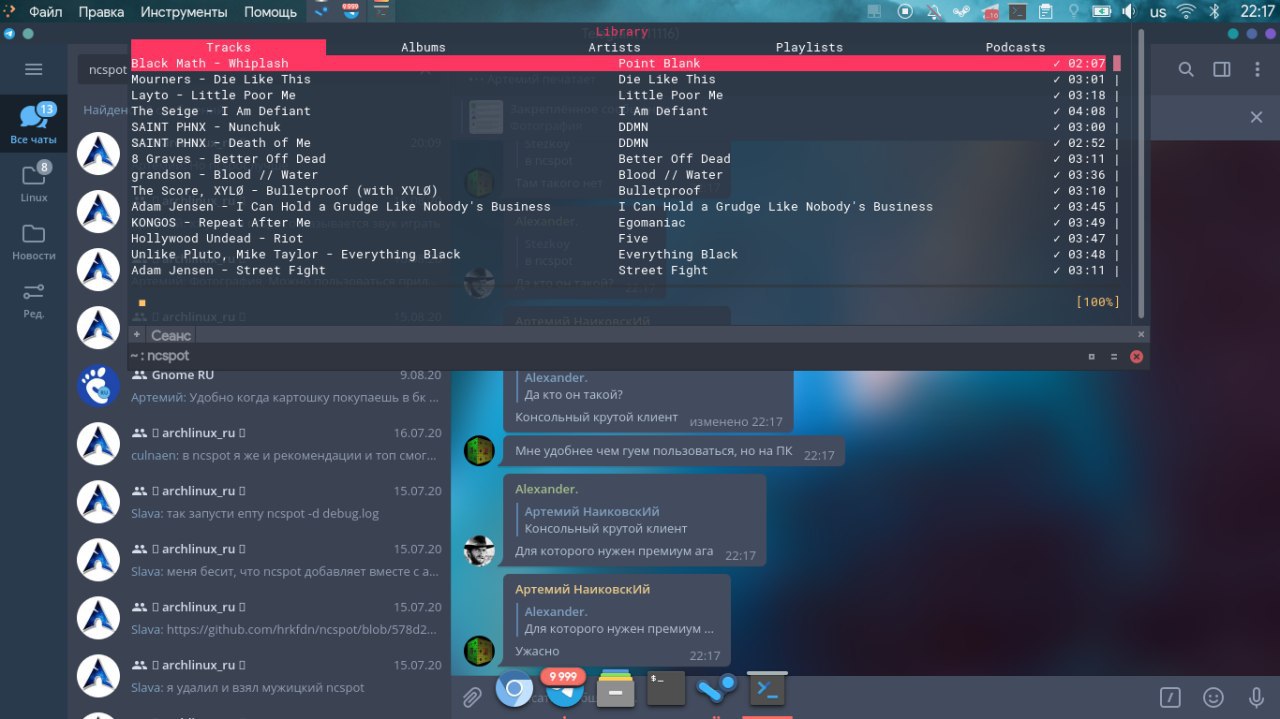Open the Новости chat folder

(x=34, y=241)
